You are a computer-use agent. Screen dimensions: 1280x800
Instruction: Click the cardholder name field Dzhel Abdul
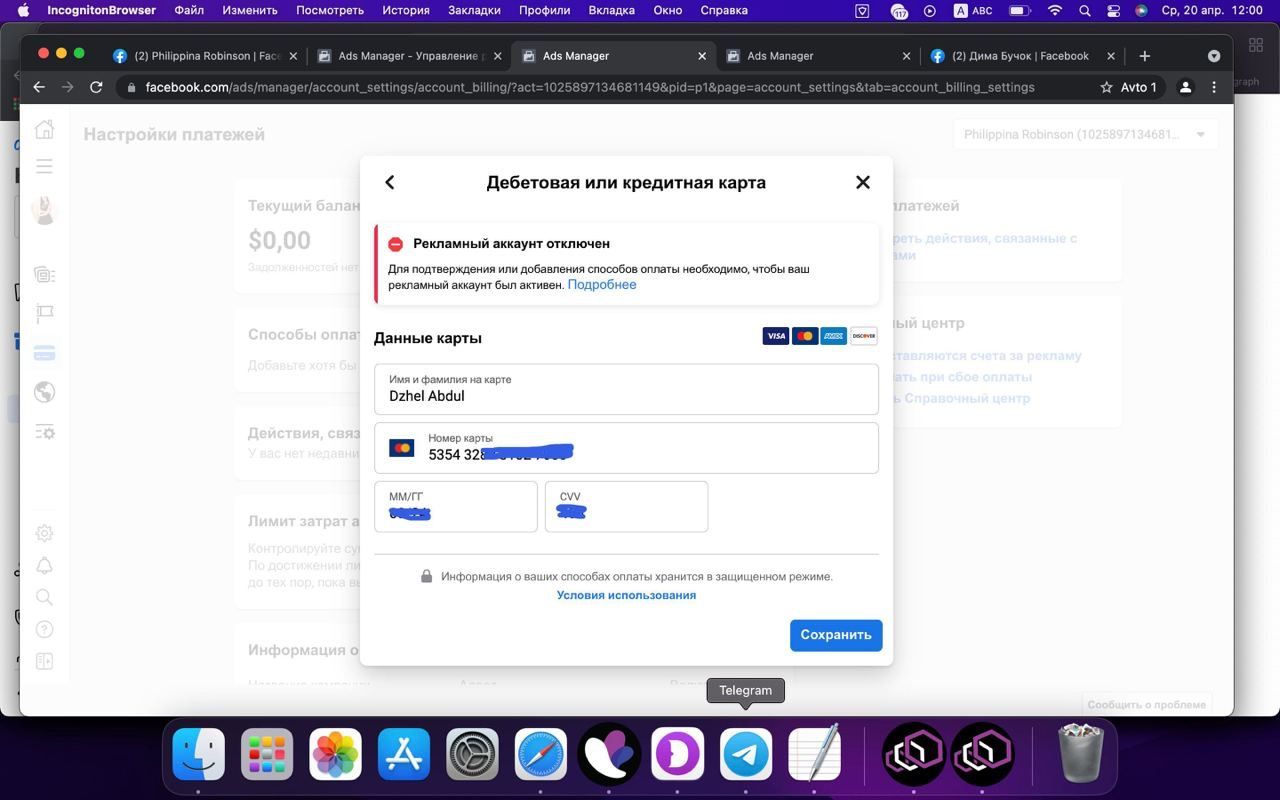point(626,389)
